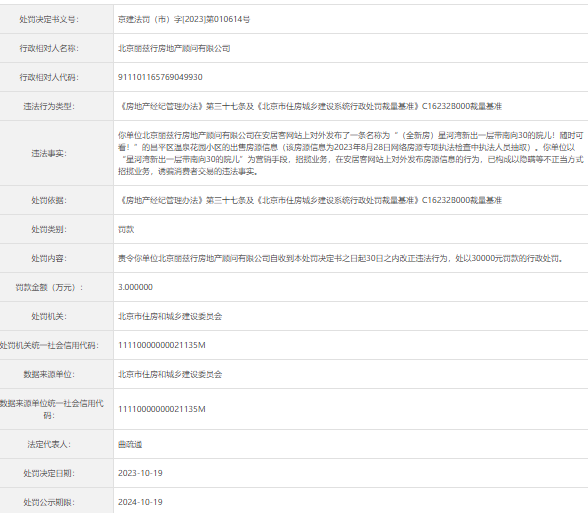
Task: Click the 违法事实 label cell
Action: [x=57, y=153]
